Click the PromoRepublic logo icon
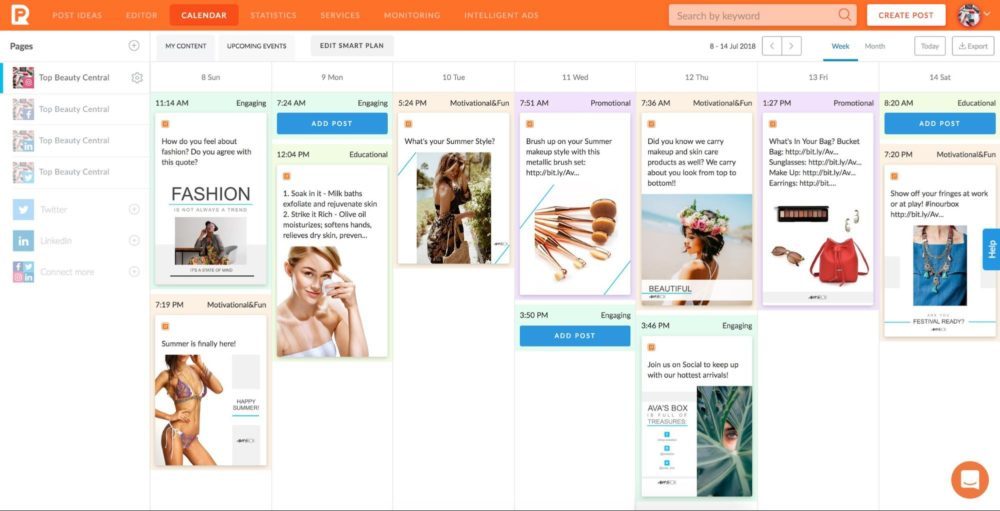Screen dimensions: 1000x511 coord(20,15)
